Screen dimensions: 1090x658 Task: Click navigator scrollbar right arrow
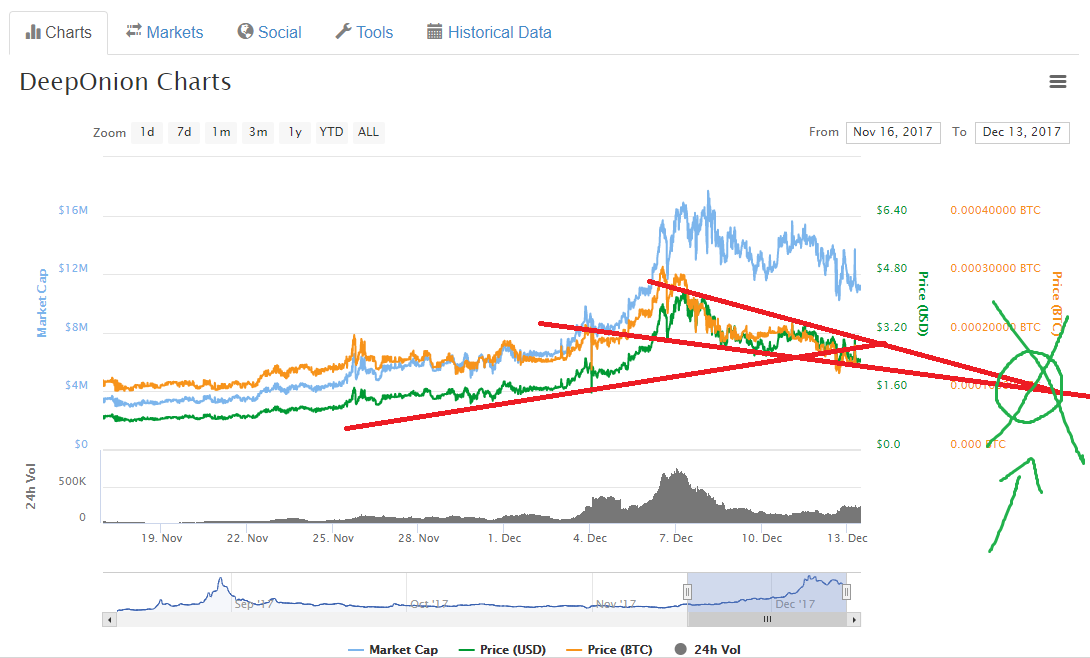(x=854, y=619)
